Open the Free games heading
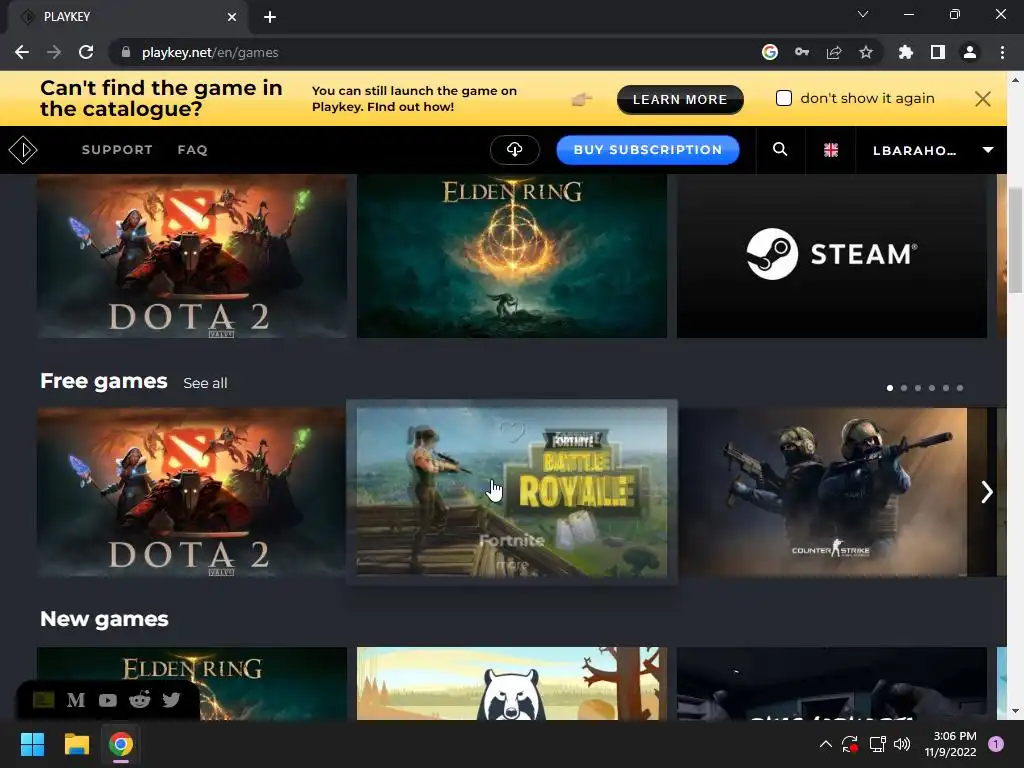Viewport: 1024px width, 768px height. [104, 381]
